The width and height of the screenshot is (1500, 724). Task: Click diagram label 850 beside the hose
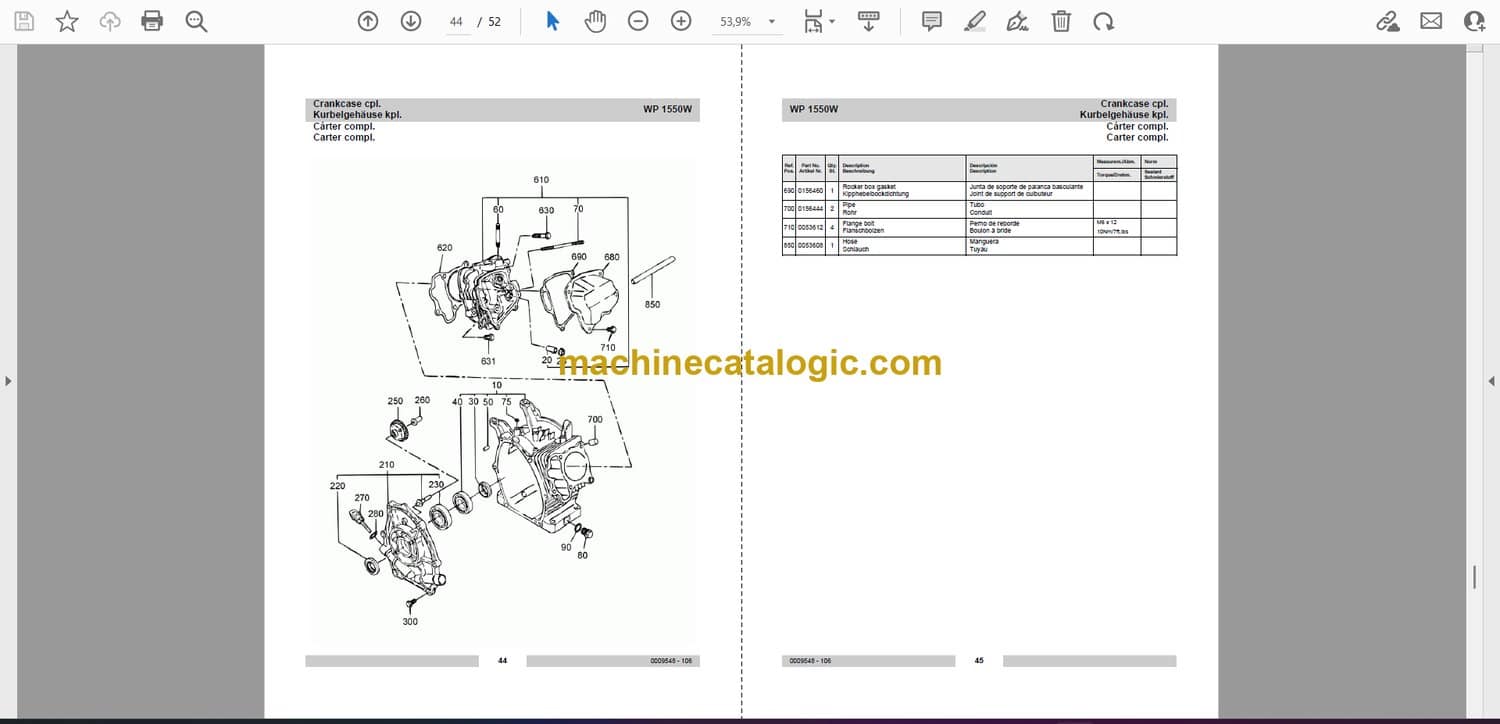pos(652,304)
